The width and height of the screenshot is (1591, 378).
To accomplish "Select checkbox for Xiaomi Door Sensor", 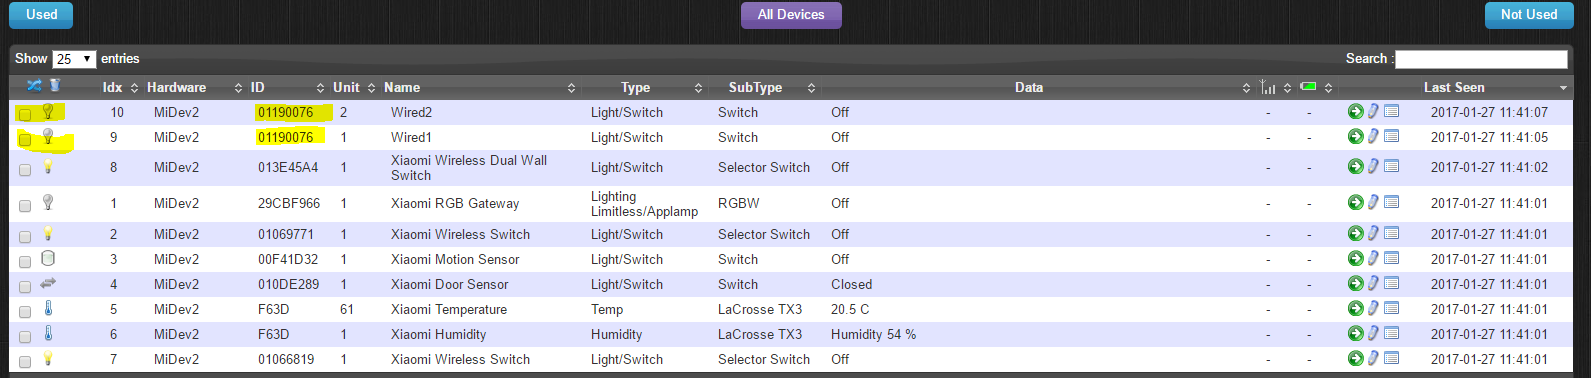I will click(x=25, y=286).
